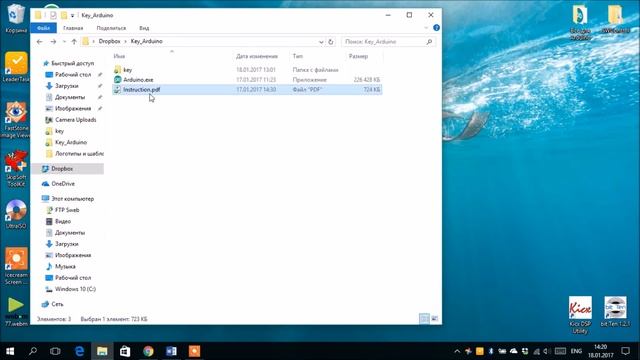This screenshot has height=360, width=640.
Task: Open Task View on the taskbar
Action: (x=55, y=351)
